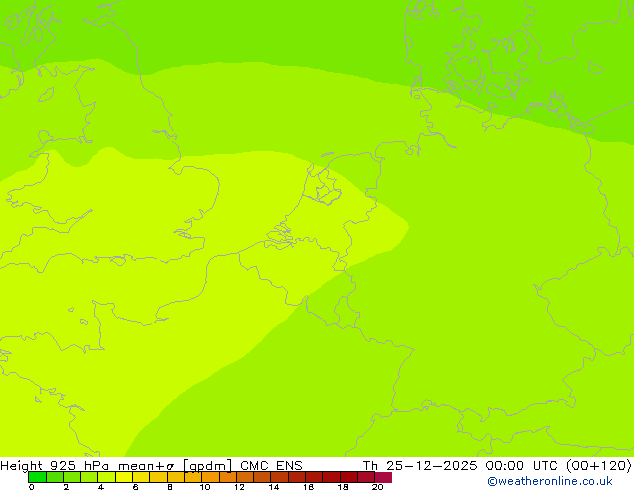This screenshot has width=634, height=490.
Task: Pick the amber swatch starting at label 8
Action: point(176,477)
